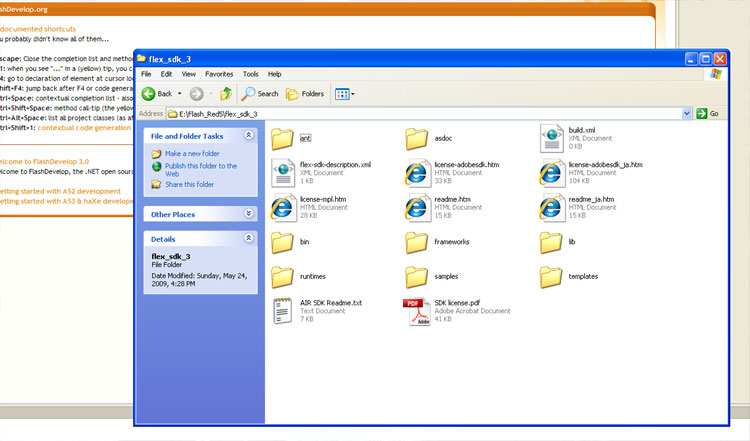Select the build.xml file icon

tap(552, 139)
